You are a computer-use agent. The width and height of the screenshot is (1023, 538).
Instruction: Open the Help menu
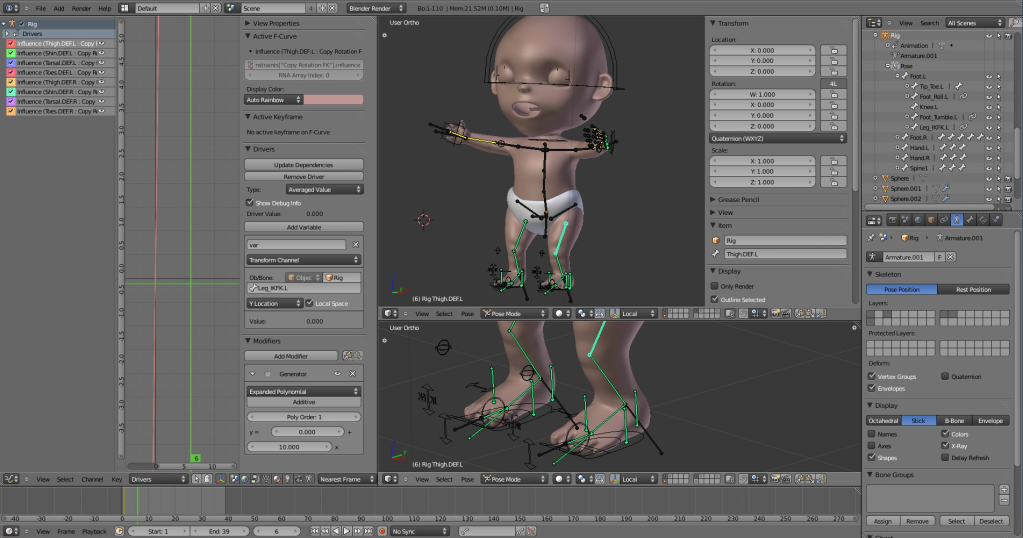click(x=104, y=8)
